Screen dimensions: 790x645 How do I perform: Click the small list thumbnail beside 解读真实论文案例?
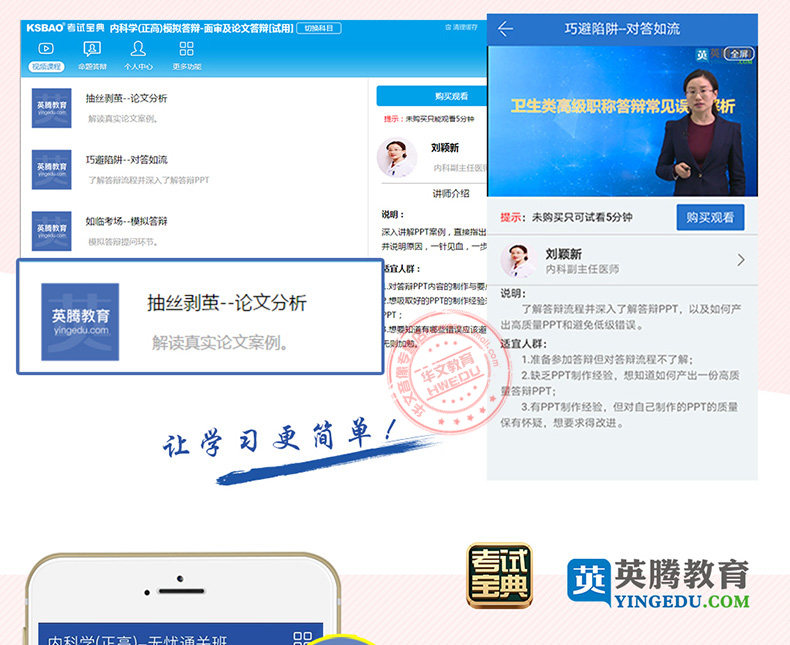pyautogui.click(x=51, y=108)
